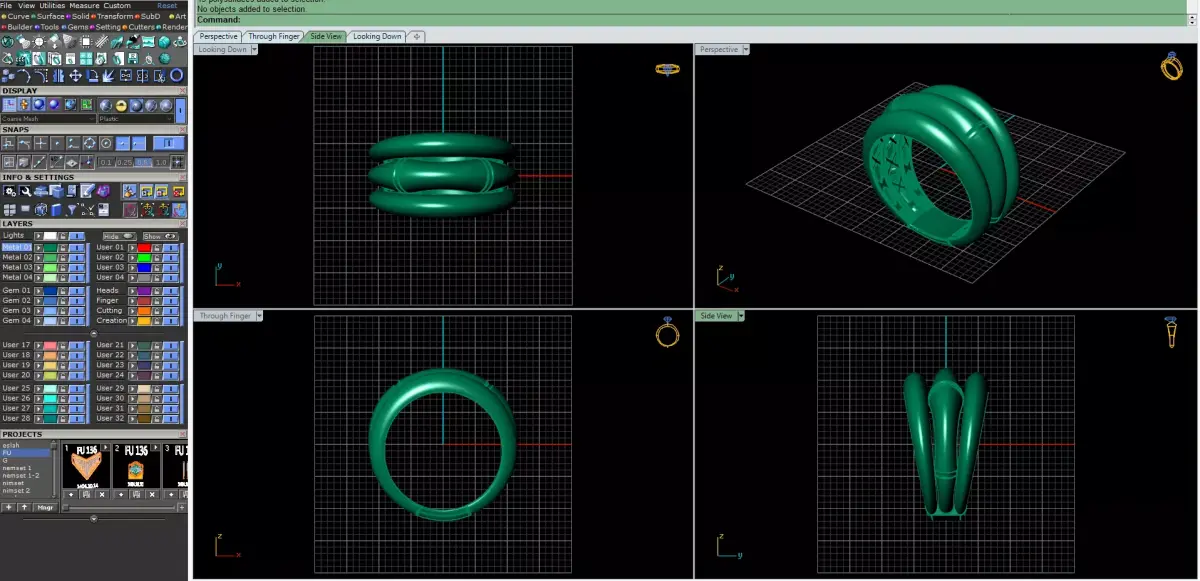
Task: Click the four-way move arrows toolbar icon
Action: pos(75,76)
